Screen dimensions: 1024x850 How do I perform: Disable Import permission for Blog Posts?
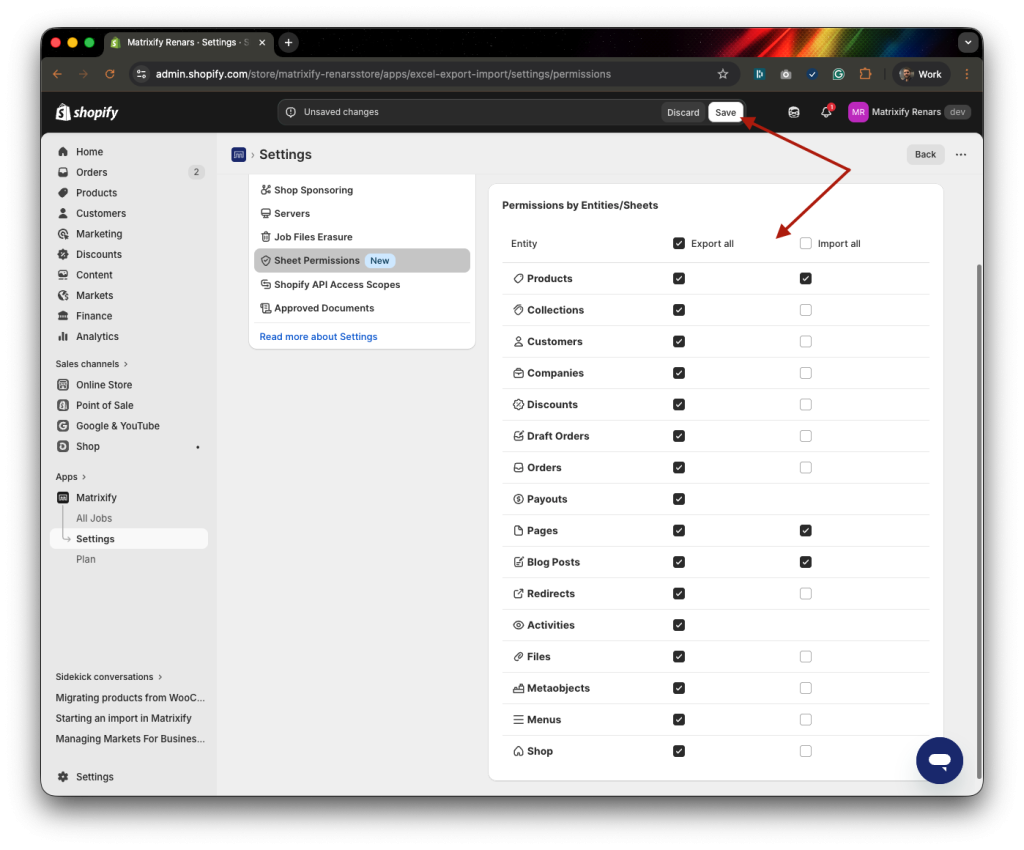point(805,562)
